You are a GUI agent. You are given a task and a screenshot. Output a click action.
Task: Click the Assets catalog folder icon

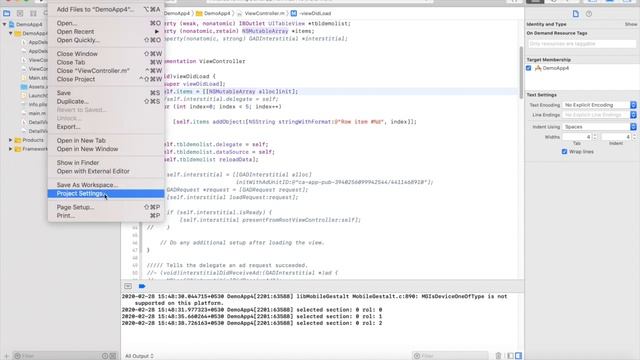24,87
